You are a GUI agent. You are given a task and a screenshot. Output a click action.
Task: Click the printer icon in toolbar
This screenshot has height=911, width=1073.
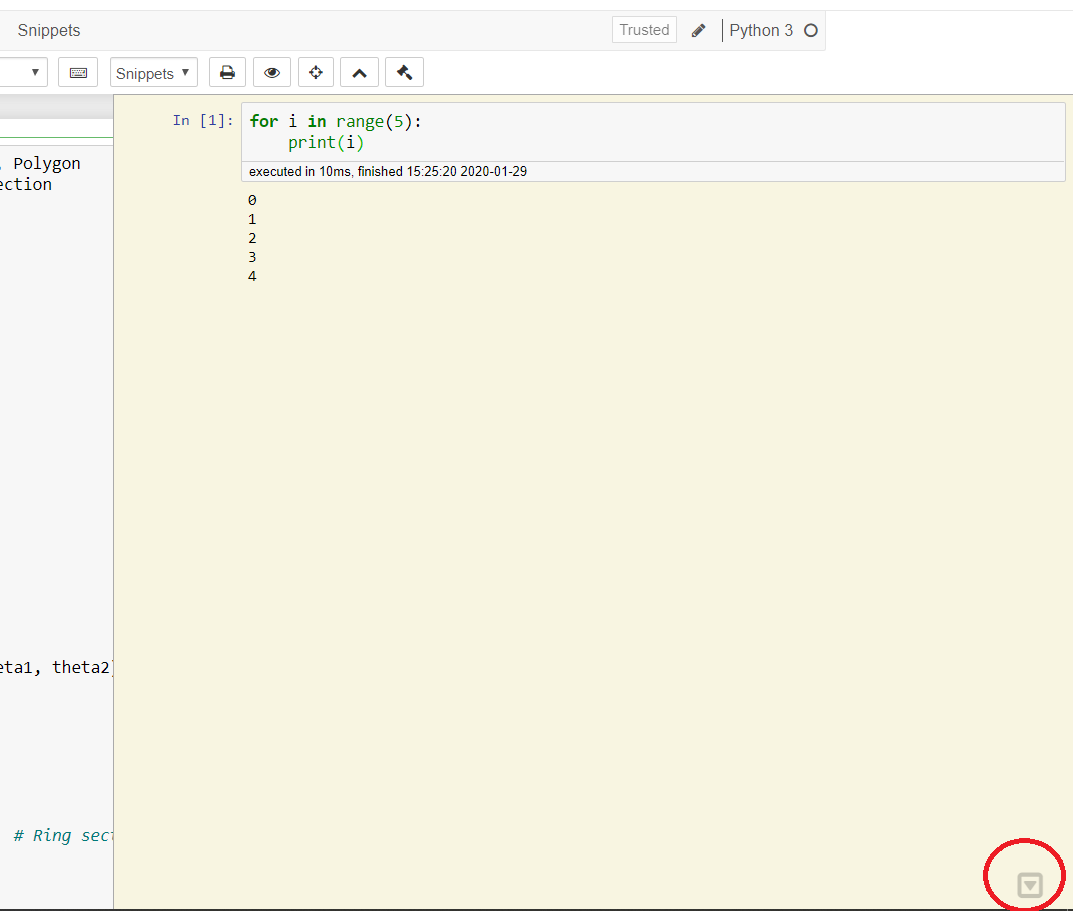[x=227, y=73]
